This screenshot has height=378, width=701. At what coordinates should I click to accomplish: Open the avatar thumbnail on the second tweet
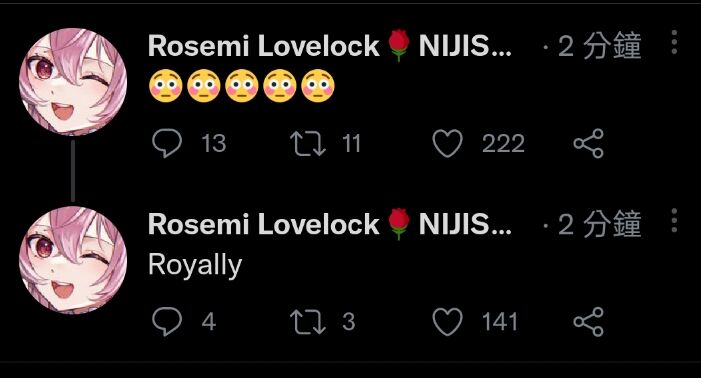point(73,260)
